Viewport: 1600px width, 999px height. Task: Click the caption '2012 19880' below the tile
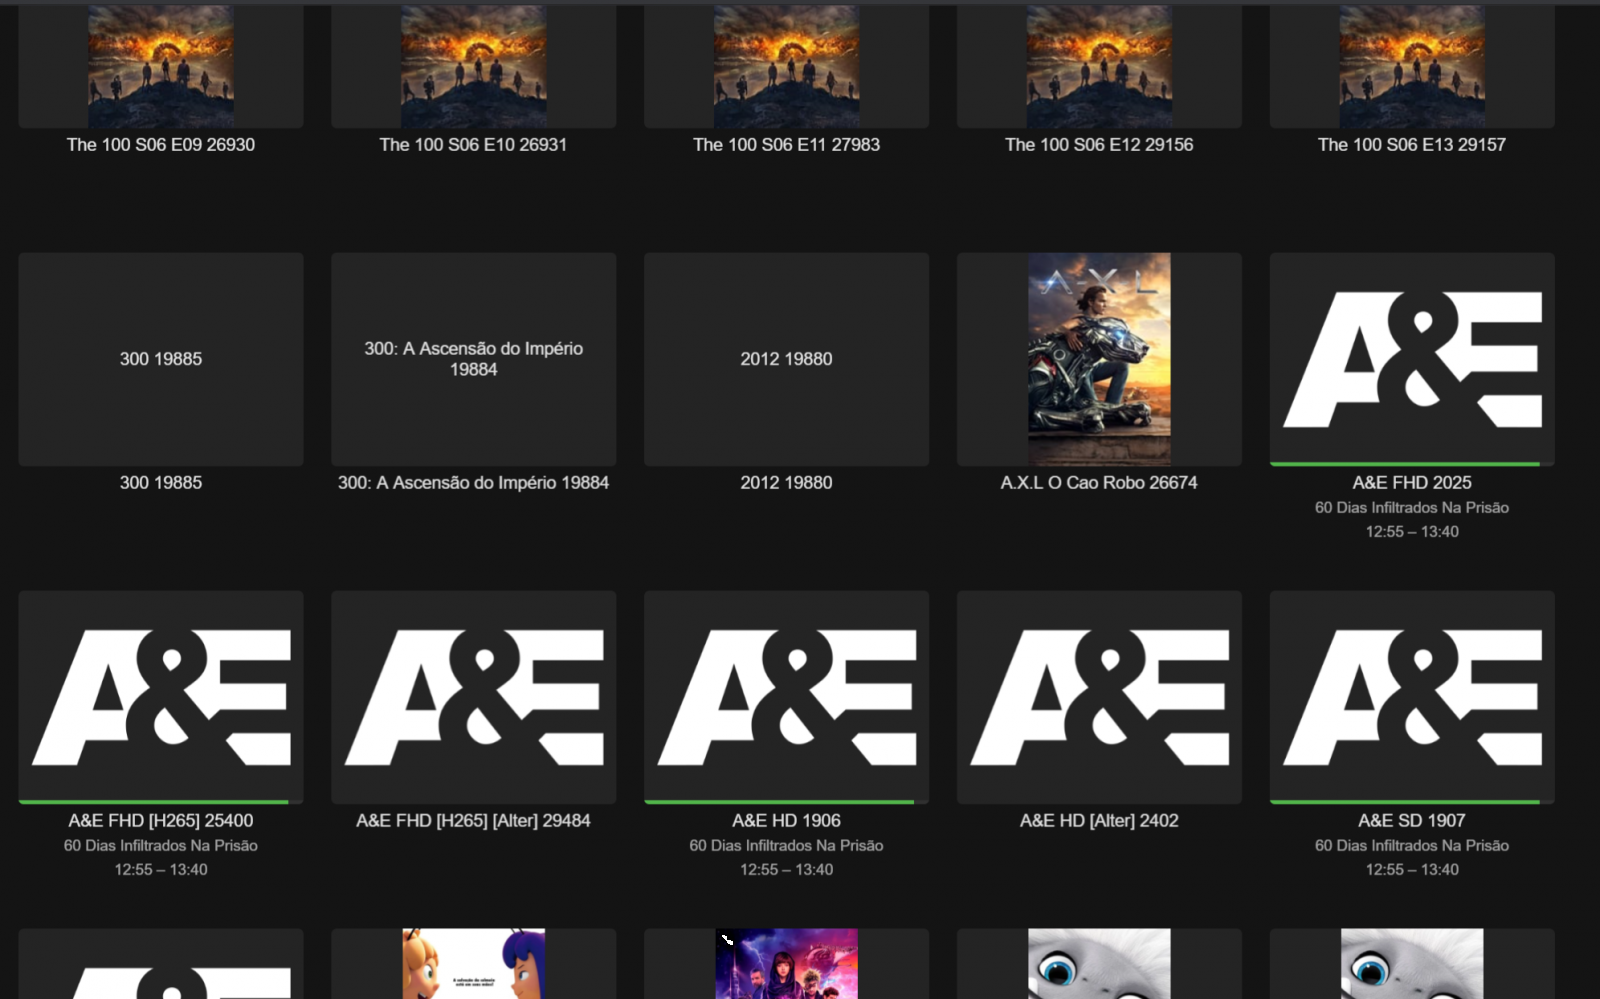click(x=787, y=483)
